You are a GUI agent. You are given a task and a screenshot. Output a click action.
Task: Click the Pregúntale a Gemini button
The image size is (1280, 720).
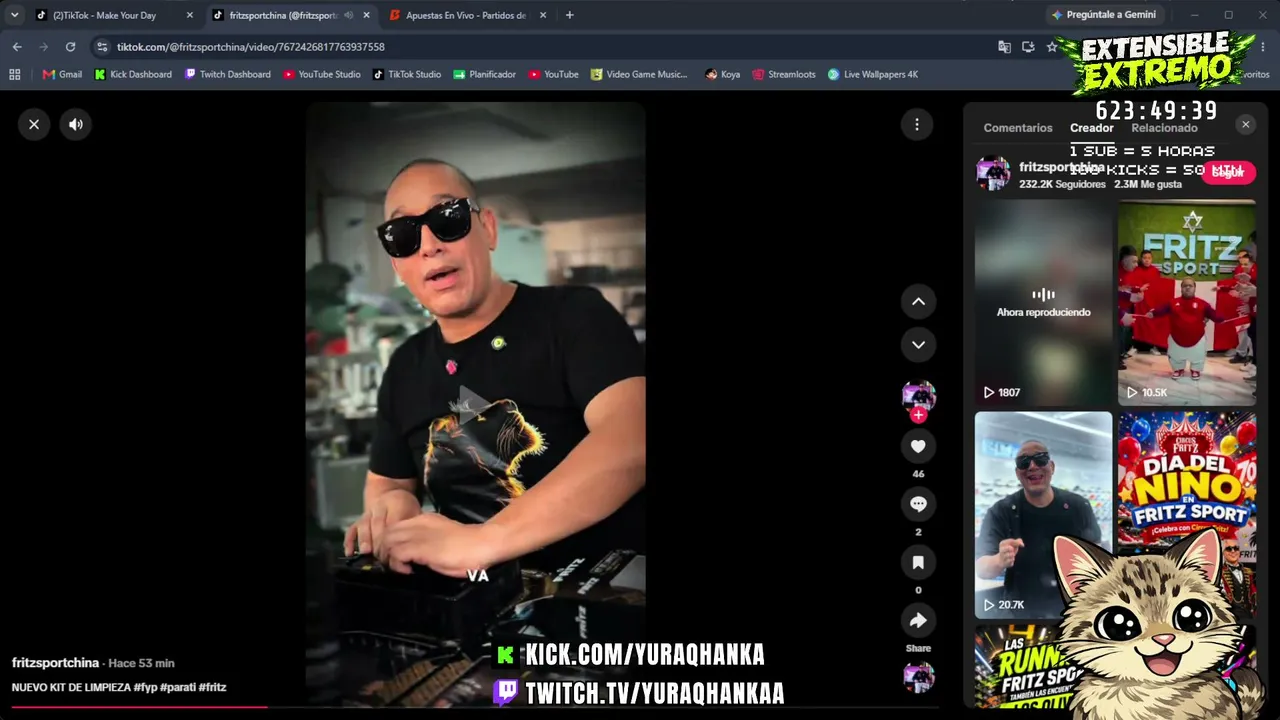point(1103,15)
